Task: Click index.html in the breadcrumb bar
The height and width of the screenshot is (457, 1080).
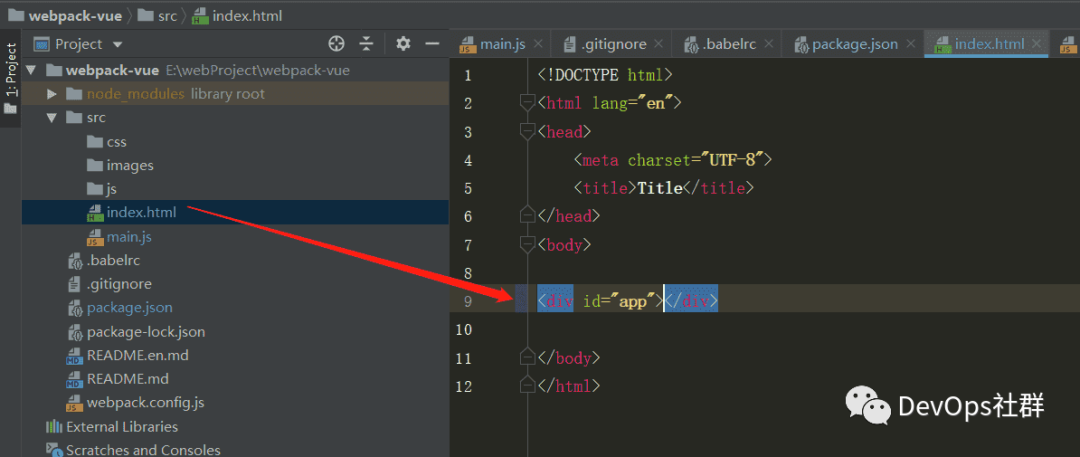Action: click(238, 15)
